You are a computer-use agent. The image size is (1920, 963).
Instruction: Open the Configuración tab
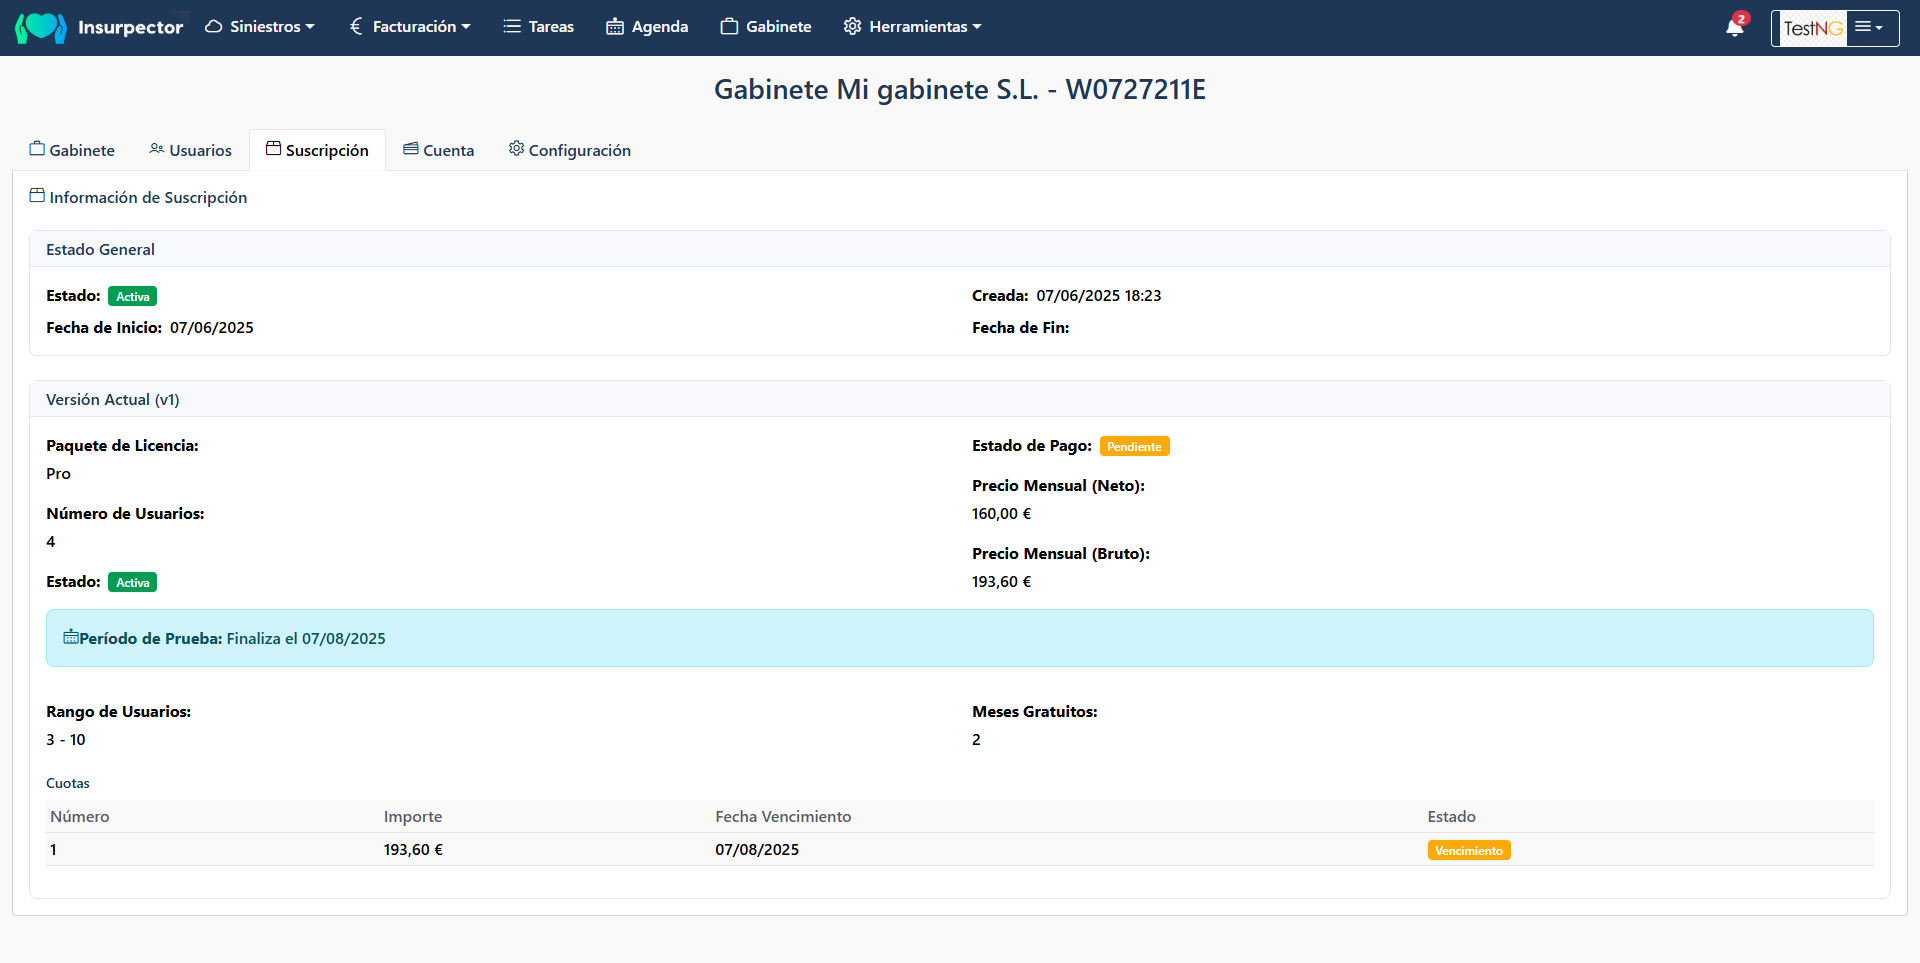point(569,150)
